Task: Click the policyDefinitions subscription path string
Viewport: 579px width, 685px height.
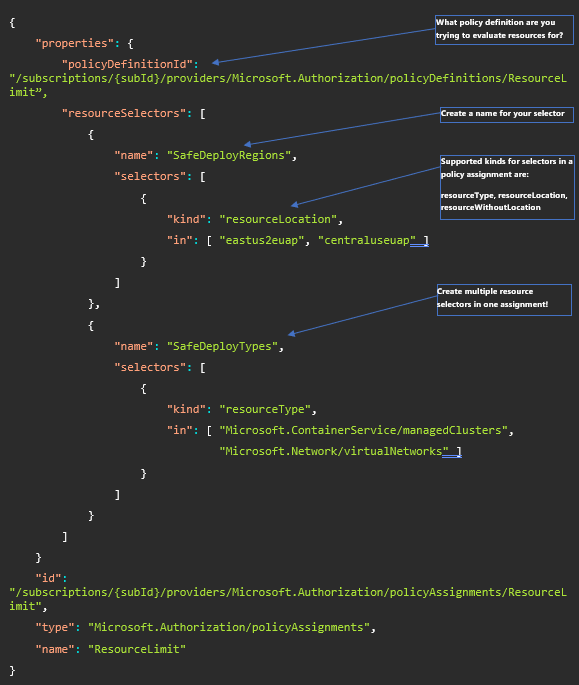Action: (288, 85)
